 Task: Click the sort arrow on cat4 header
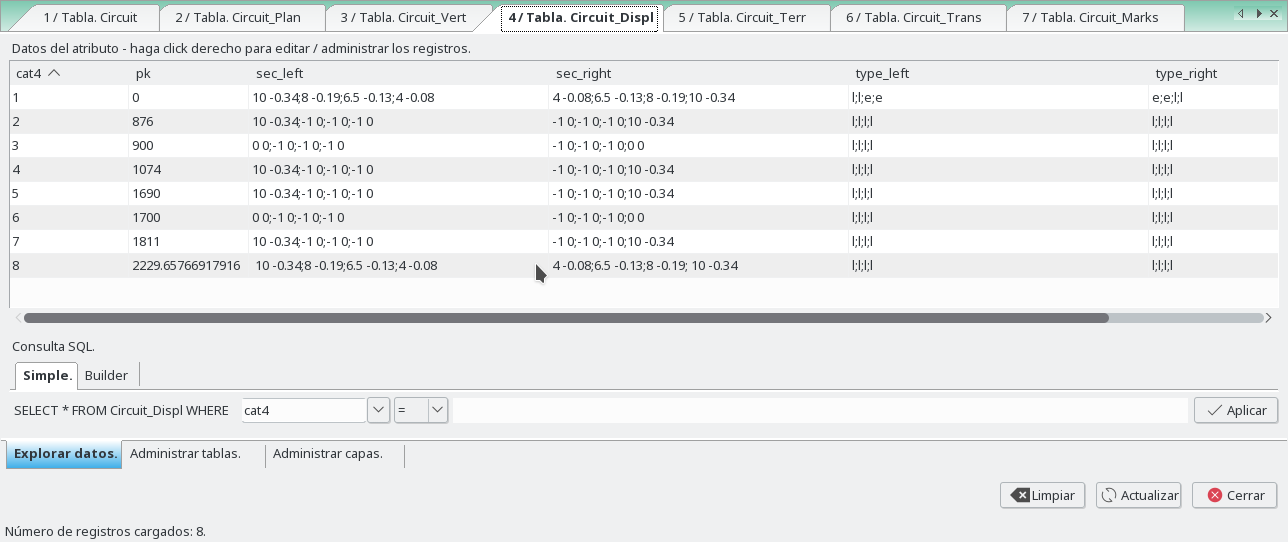pos(54,73)
